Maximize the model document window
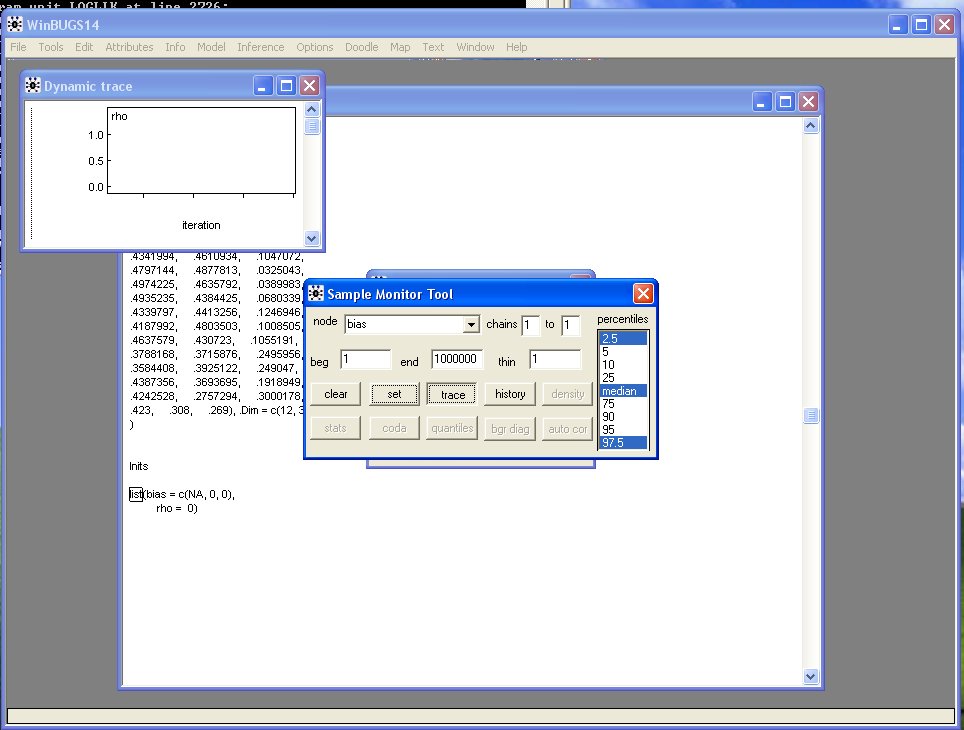 click(786, 101)
